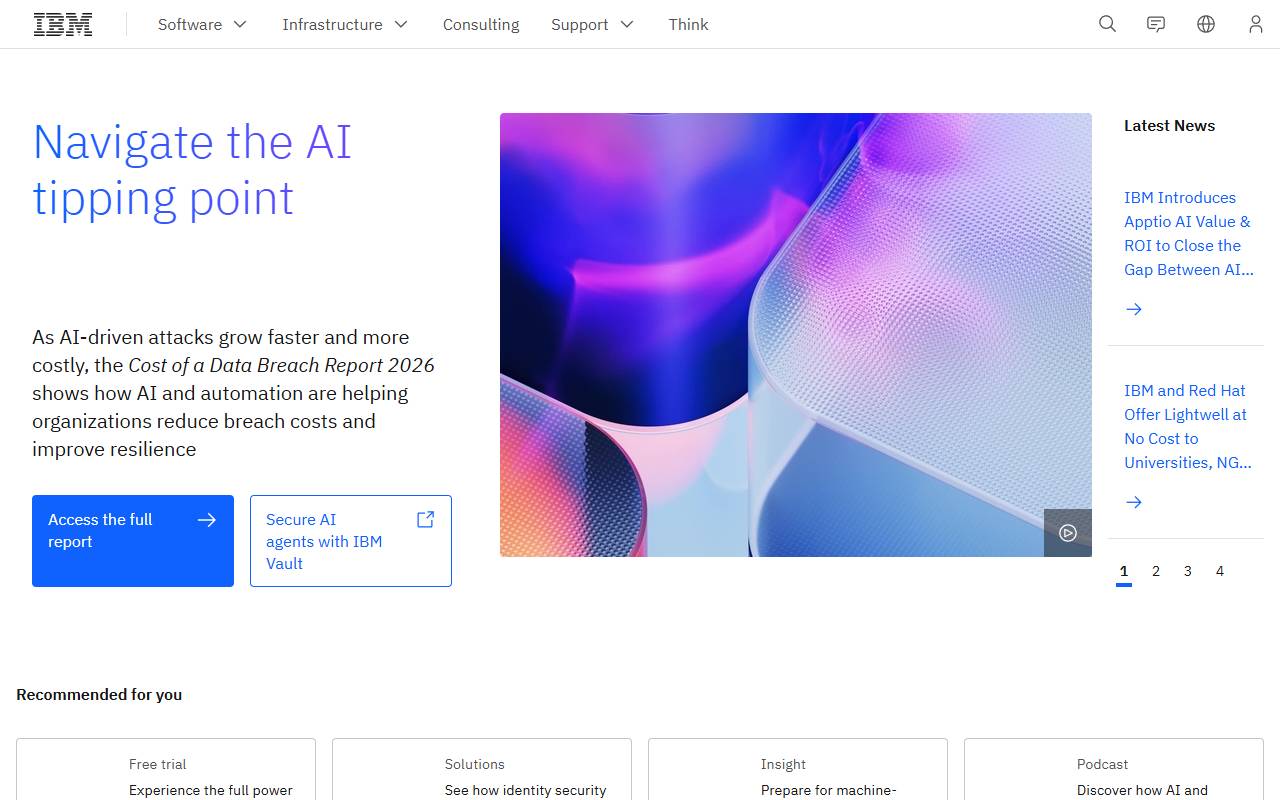Click the Navigate the AI tipping point heading

192,170
